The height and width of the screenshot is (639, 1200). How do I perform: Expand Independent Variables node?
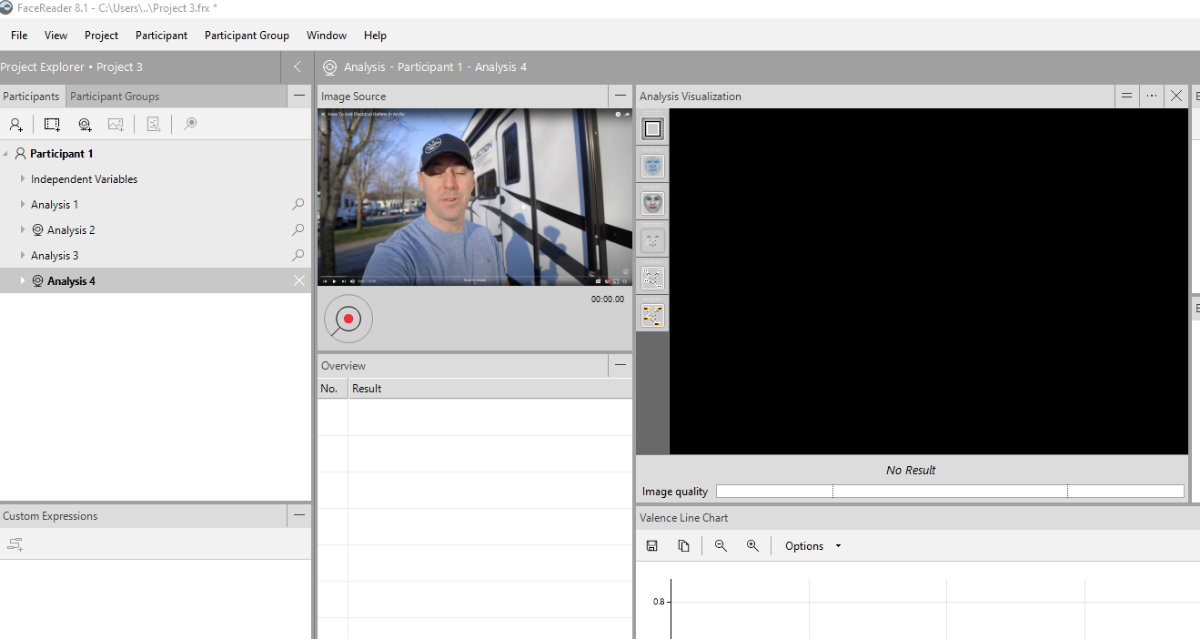pyautogui.click(x=23, y=179)
